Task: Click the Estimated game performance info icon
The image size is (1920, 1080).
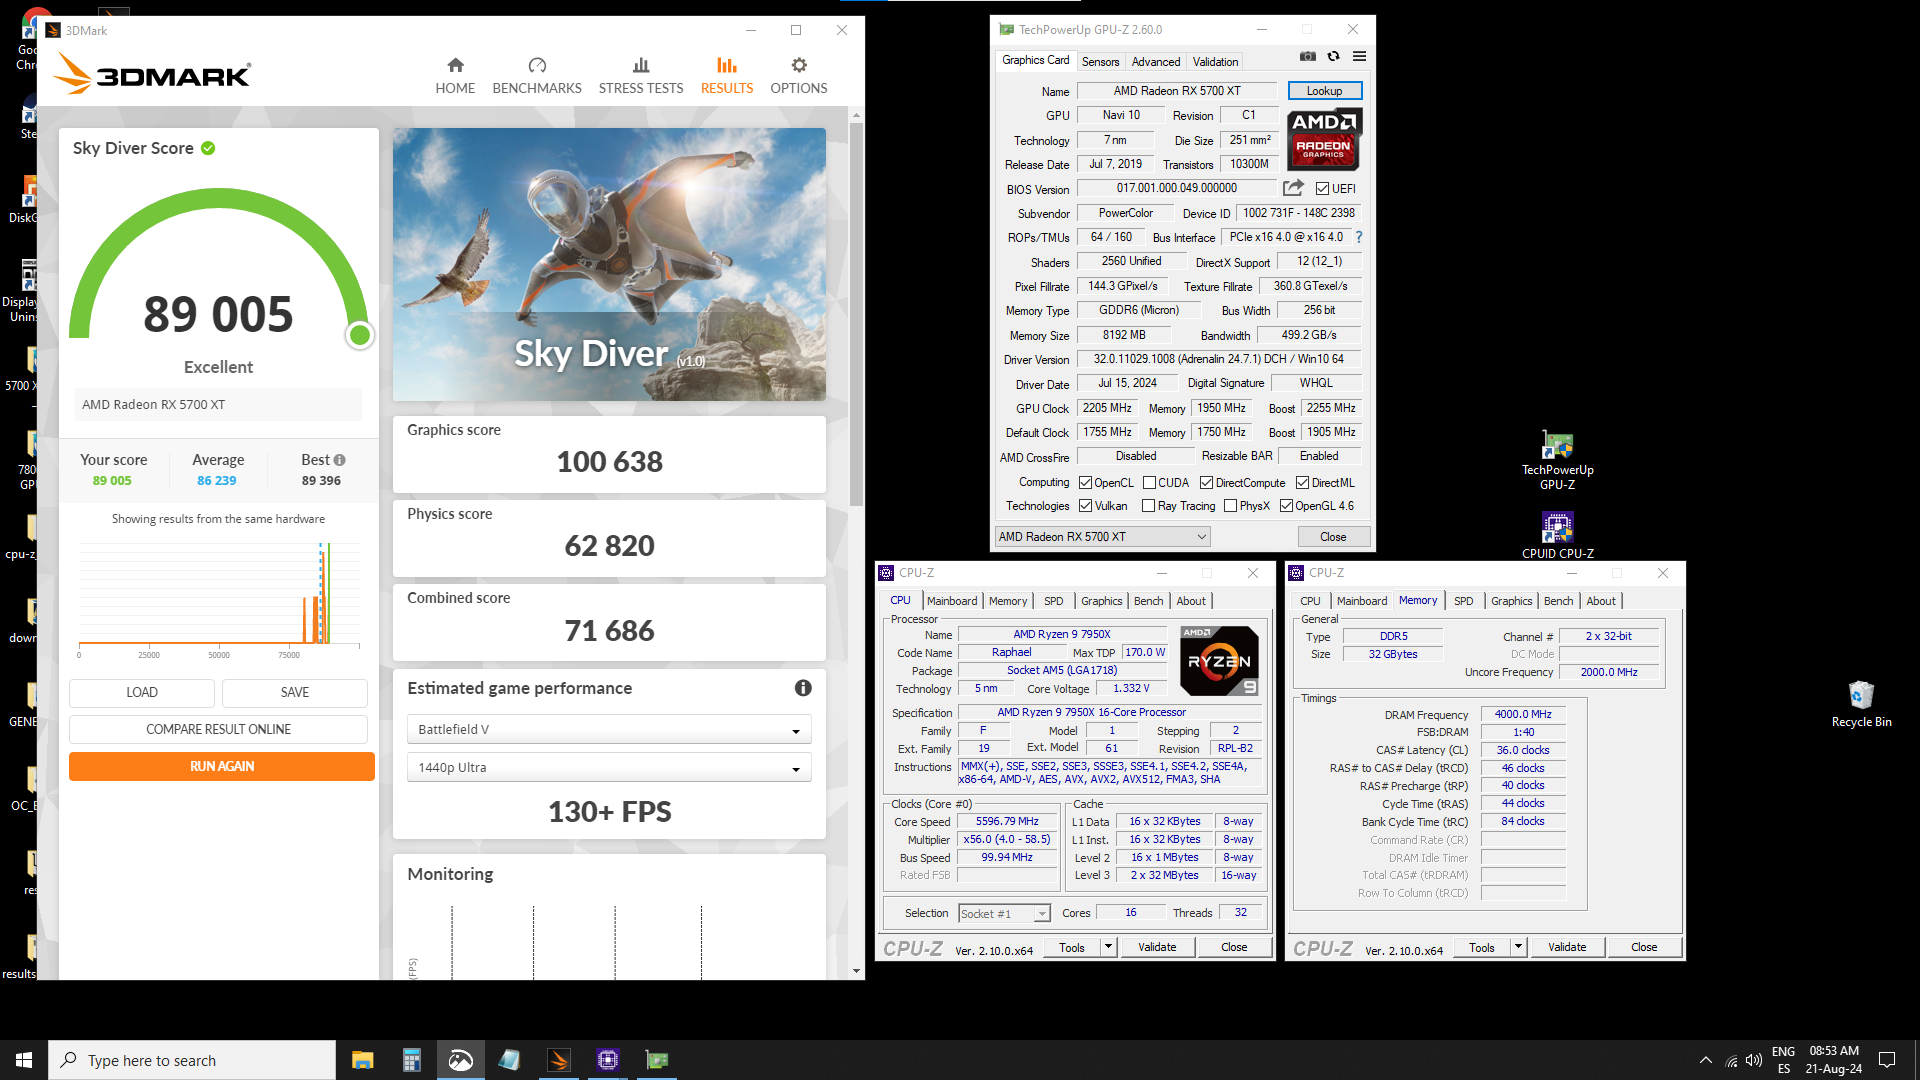Action: coord(803,688)
